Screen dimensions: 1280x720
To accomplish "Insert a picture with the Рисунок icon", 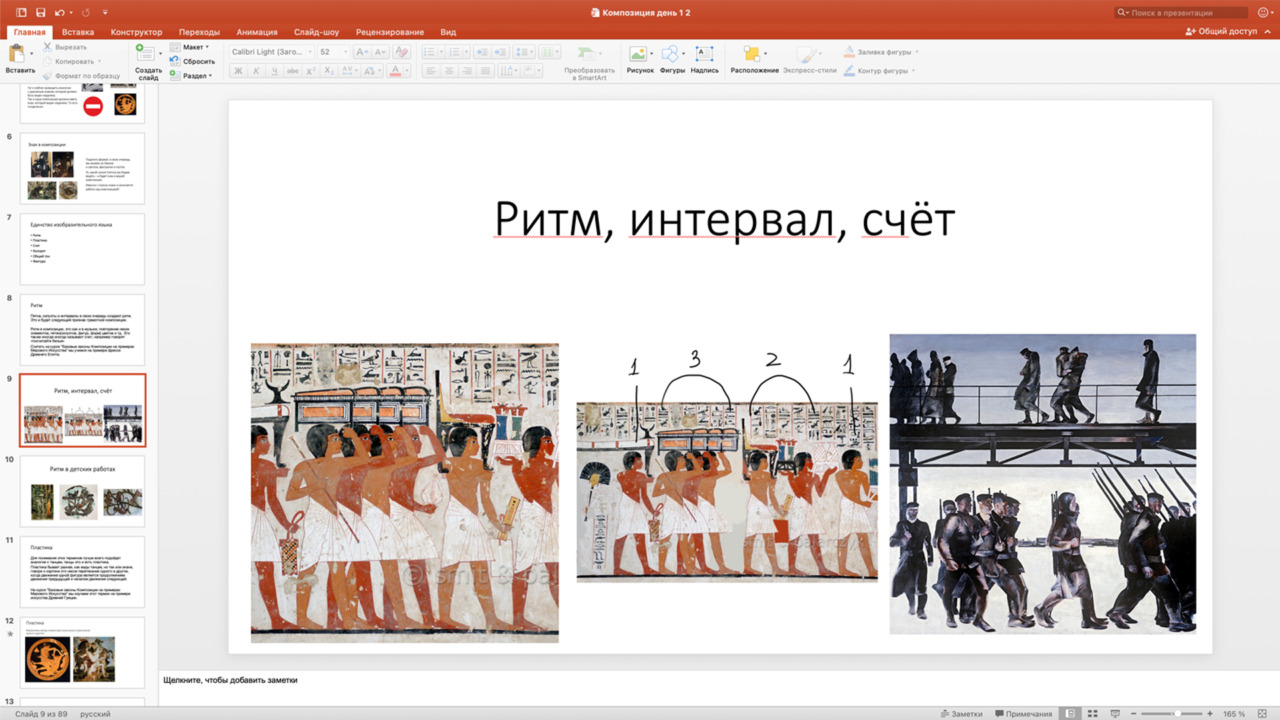I will tap(638, 54).
